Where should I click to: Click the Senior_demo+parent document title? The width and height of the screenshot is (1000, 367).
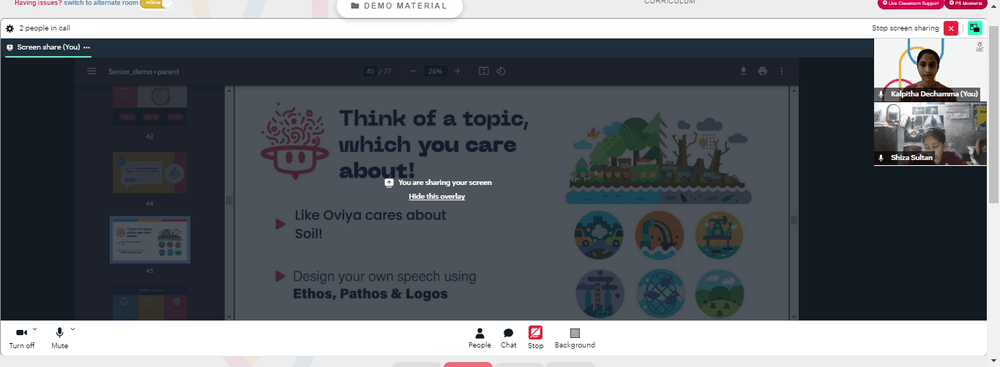(x=143, y=71)
